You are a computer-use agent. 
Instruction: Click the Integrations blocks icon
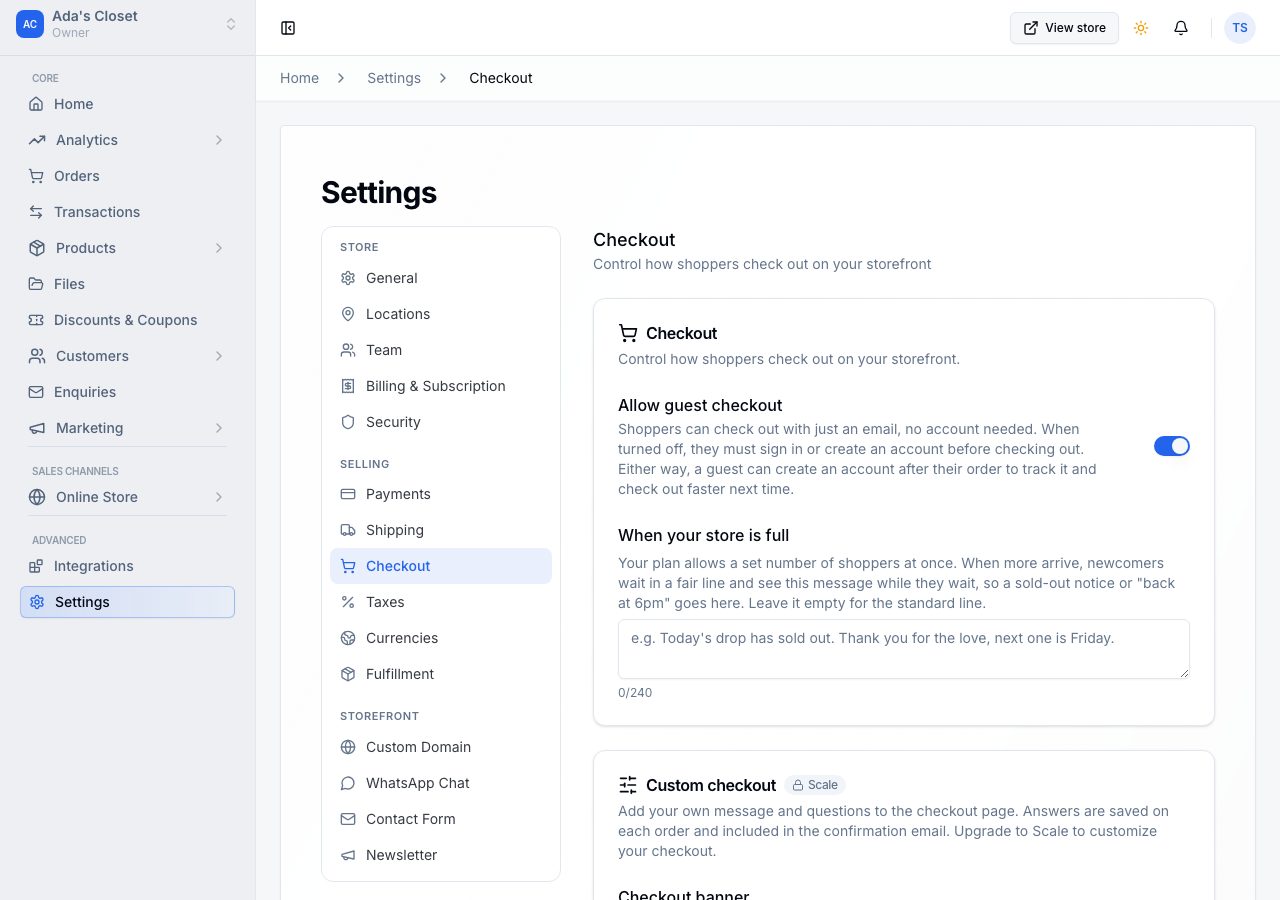tap(36, 566)
